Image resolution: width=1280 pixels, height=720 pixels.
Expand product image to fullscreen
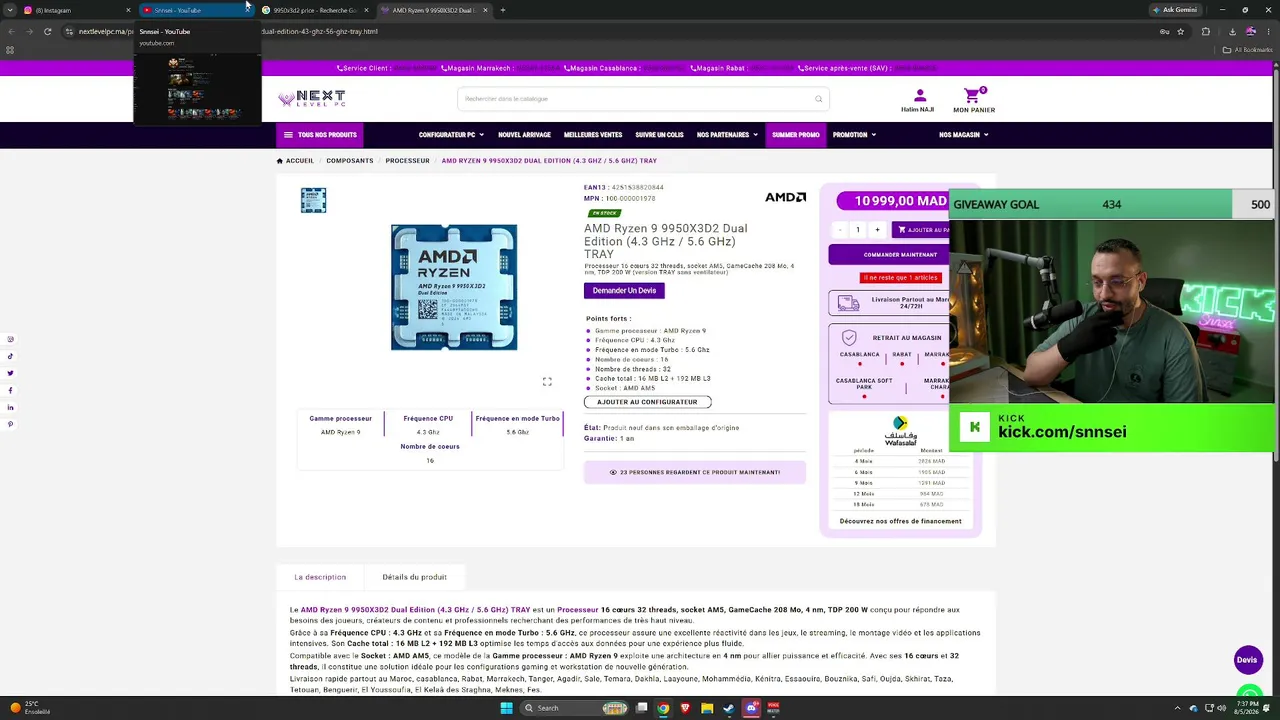547,382
